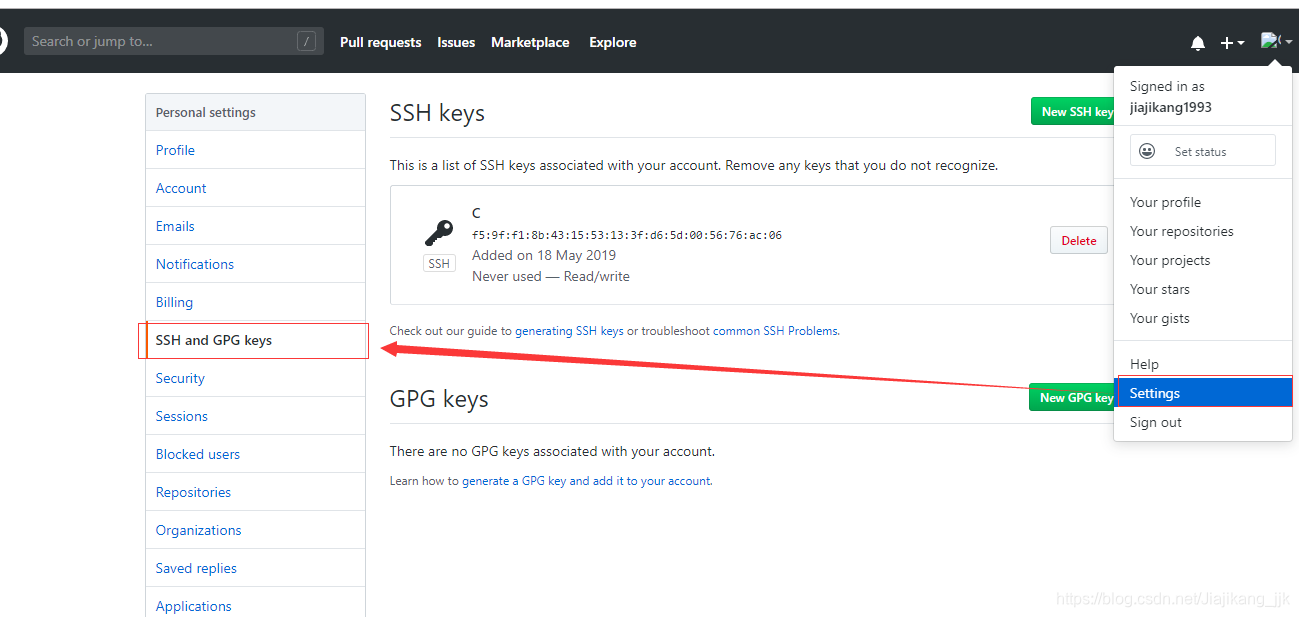Click the SSH keys heading
The height and width of the screenshot is (617, 1299).
437,113
